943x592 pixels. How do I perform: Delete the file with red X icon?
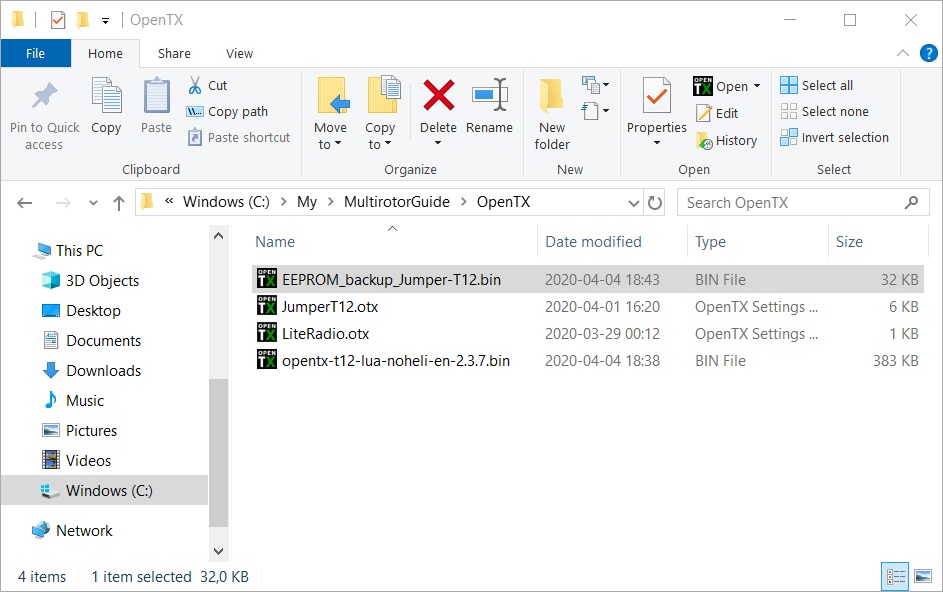tap(438, 96)
